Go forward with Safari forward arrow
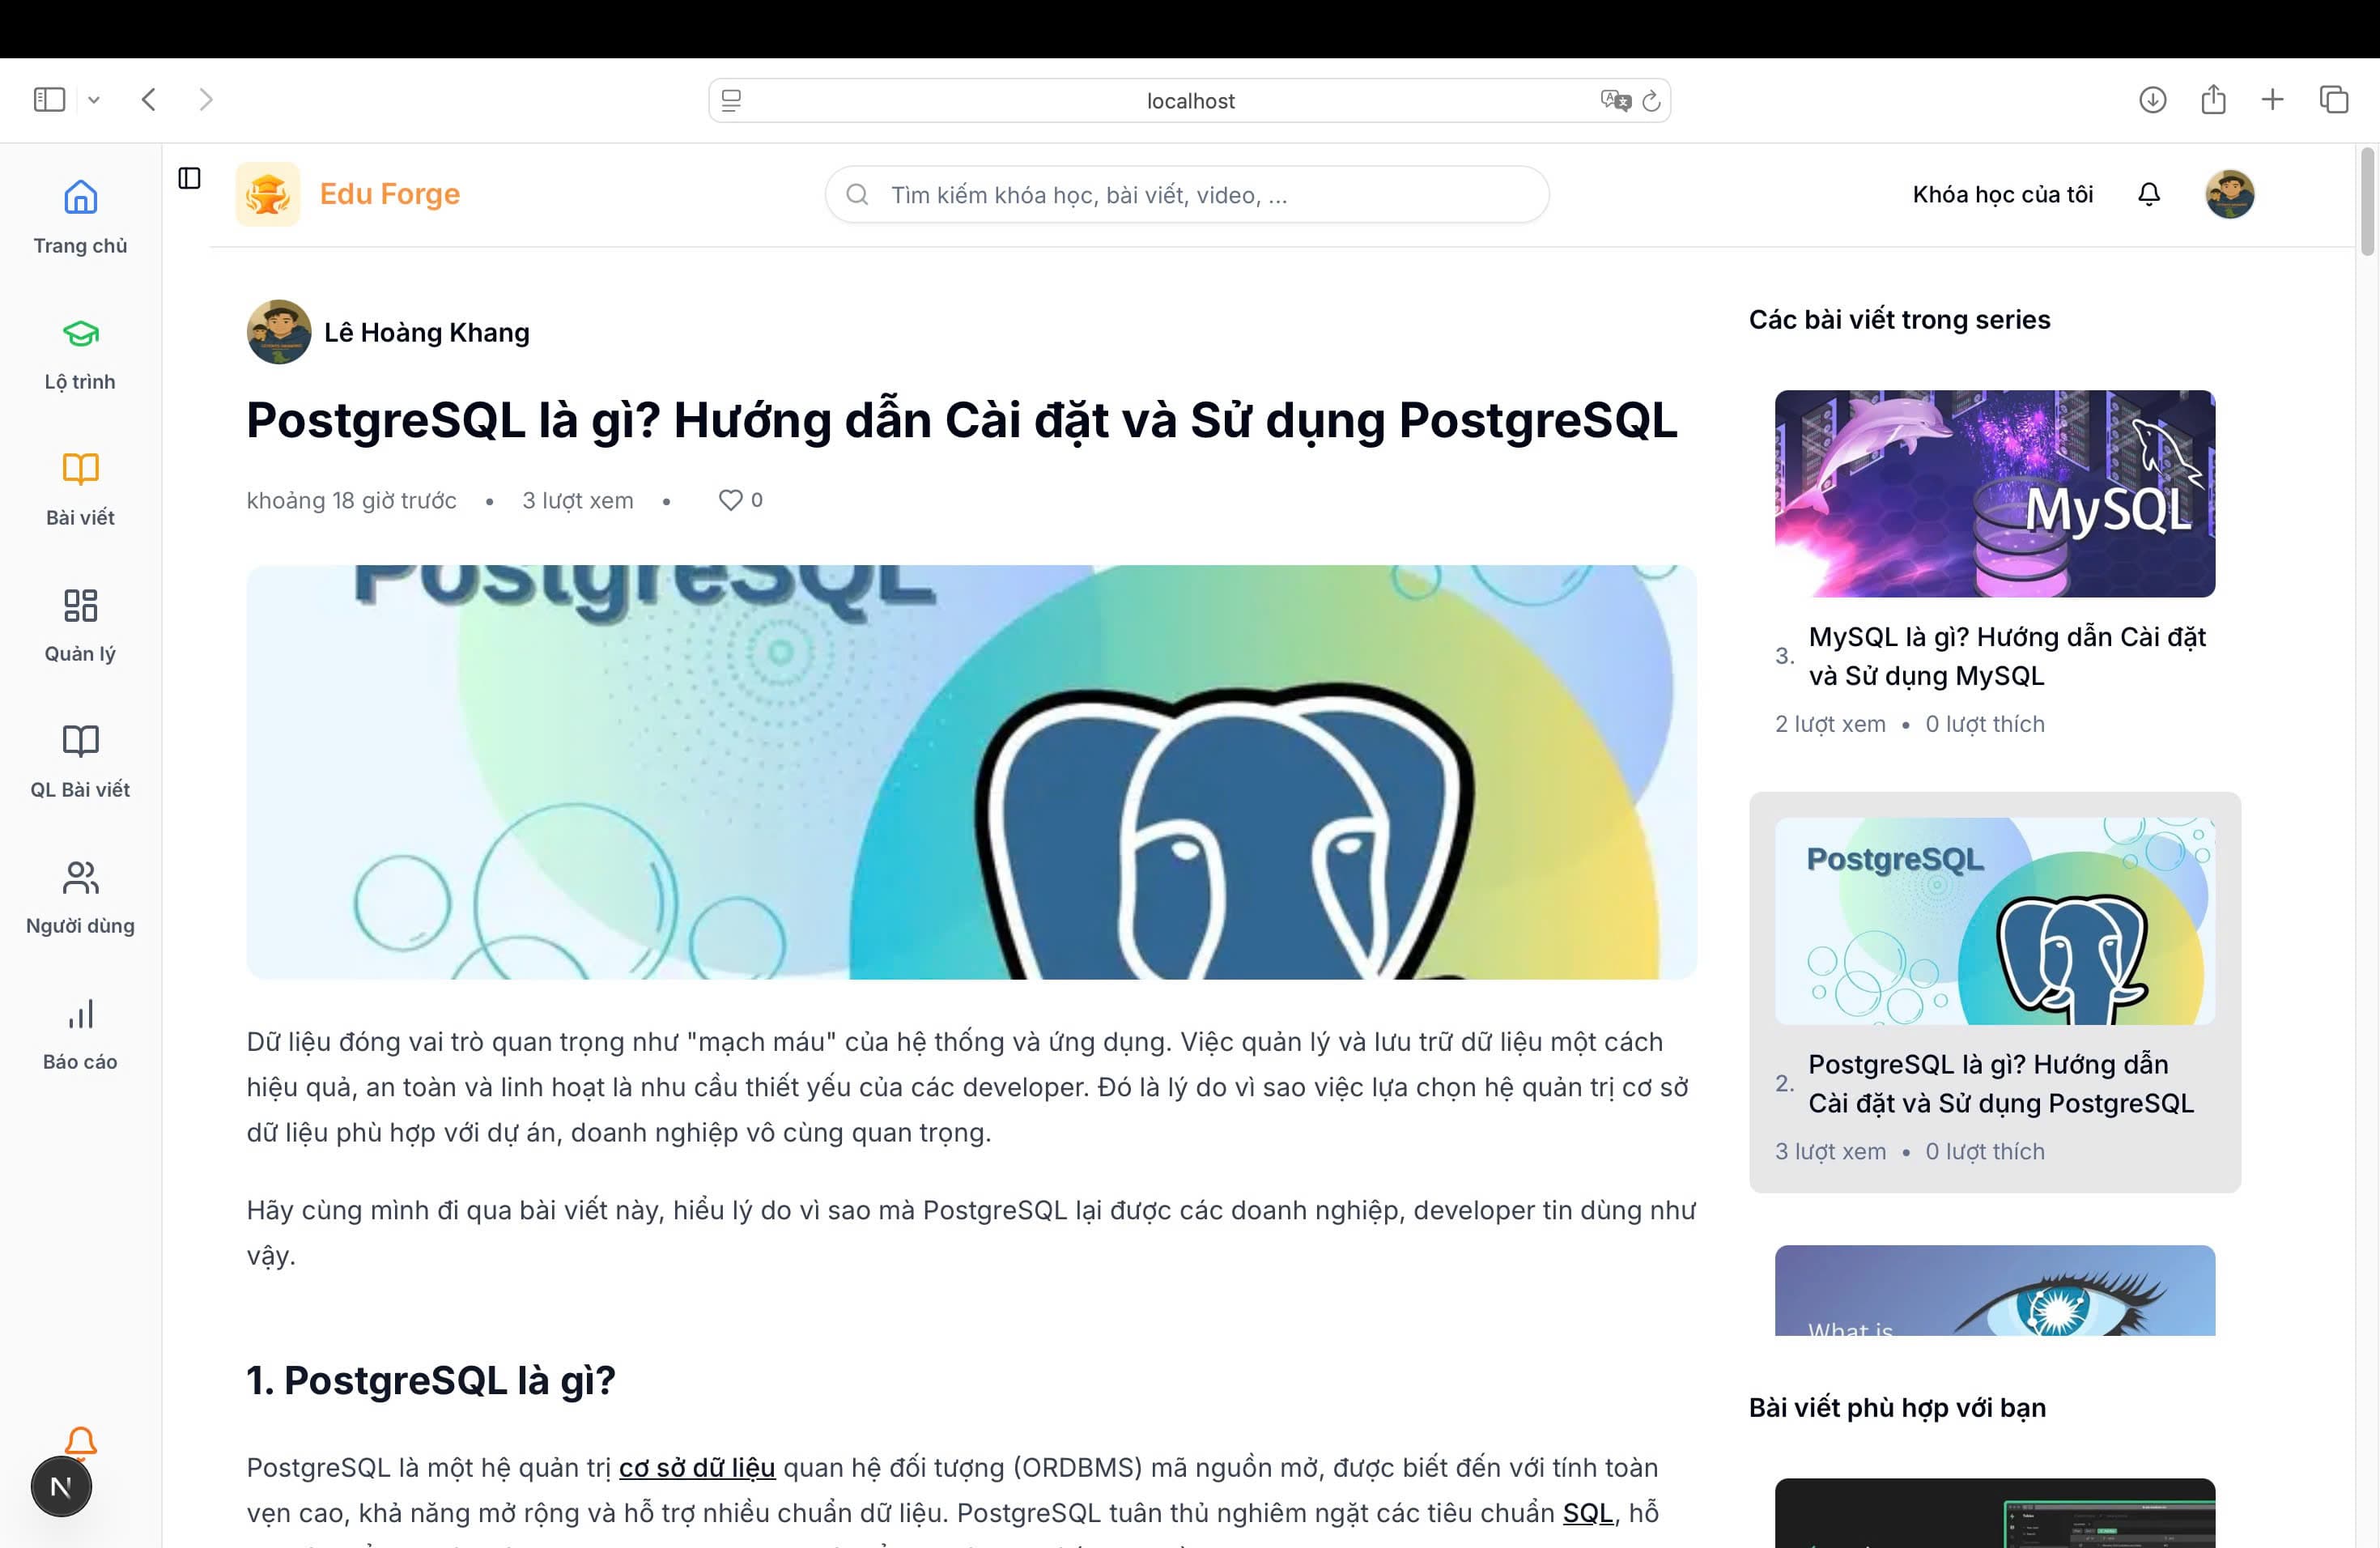This screenshot has height=1548, width=2380. [x=206, y=99]
